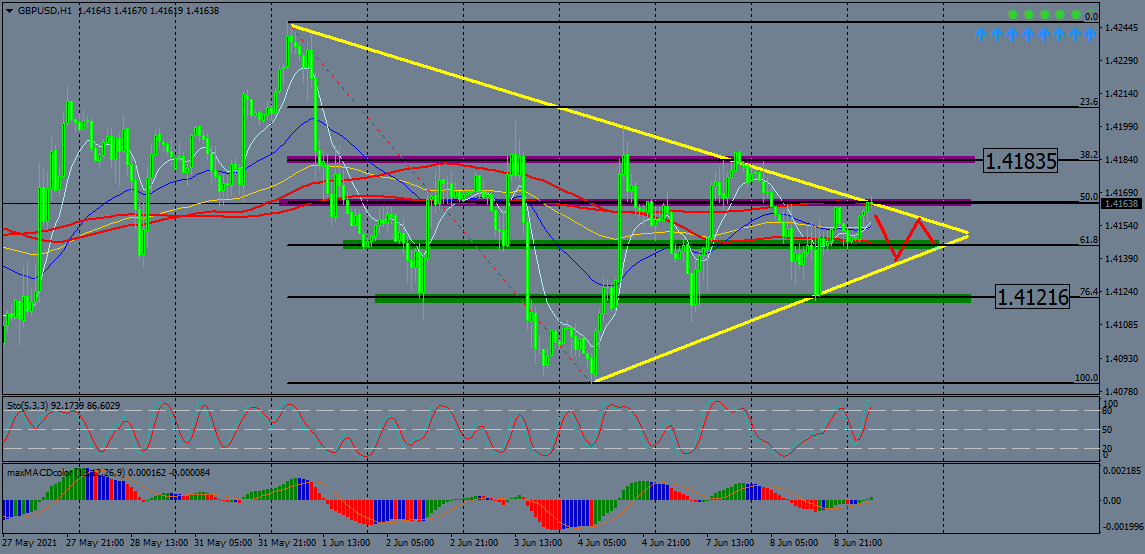
Task: Click the -0.001996 MACD scale value
Action: click(1121, 526)
